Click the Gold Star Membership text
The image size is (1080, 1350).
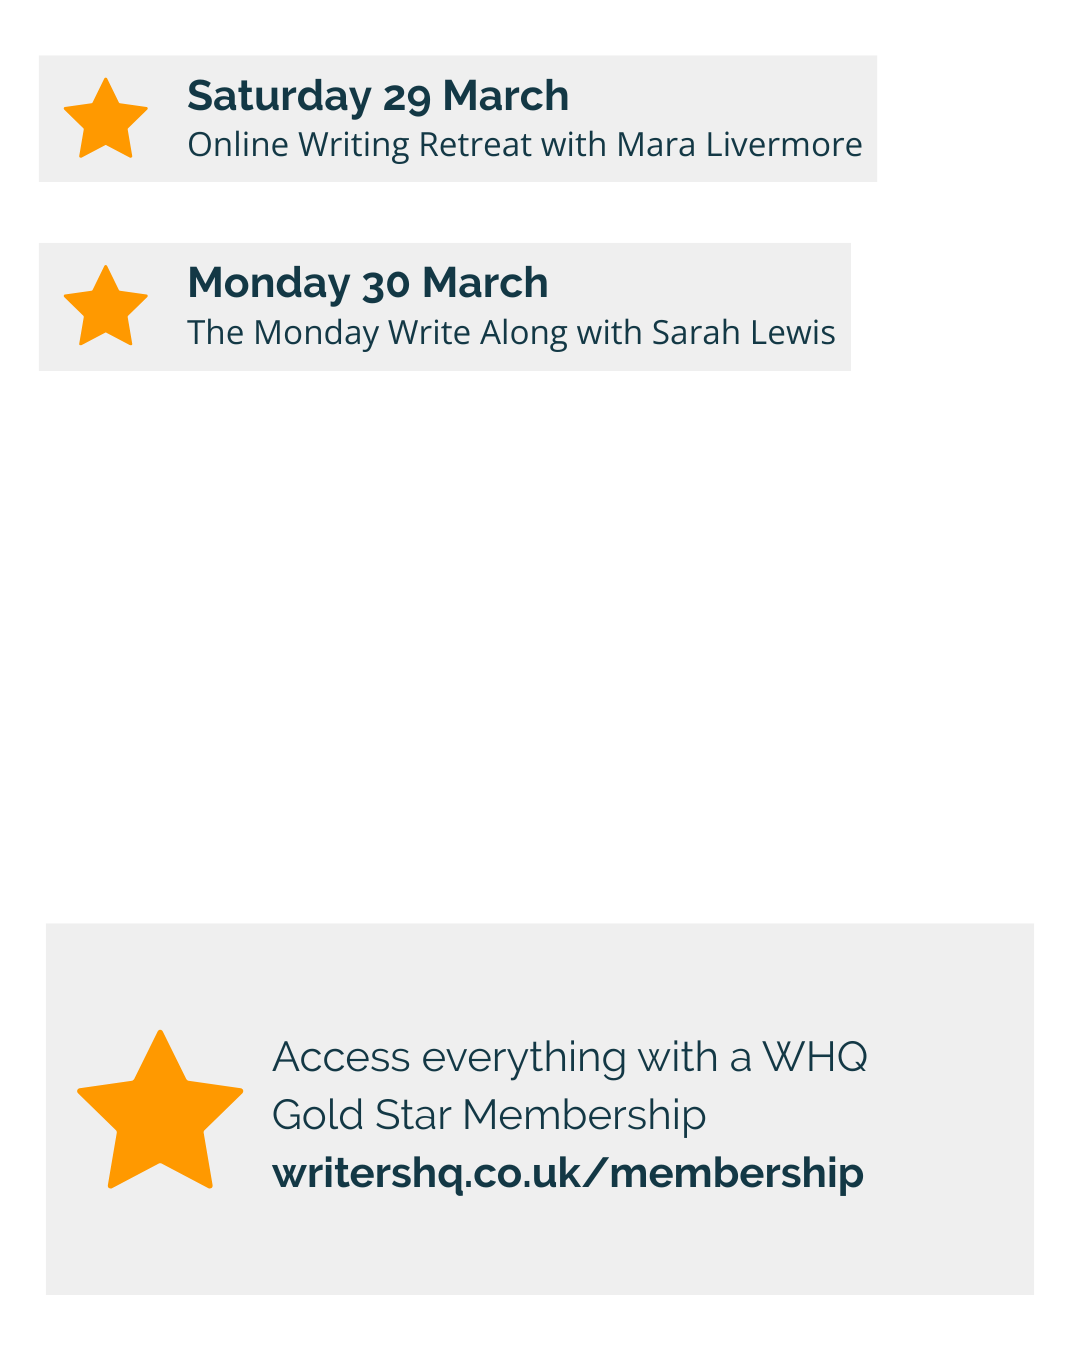[x=488, y=1115]
